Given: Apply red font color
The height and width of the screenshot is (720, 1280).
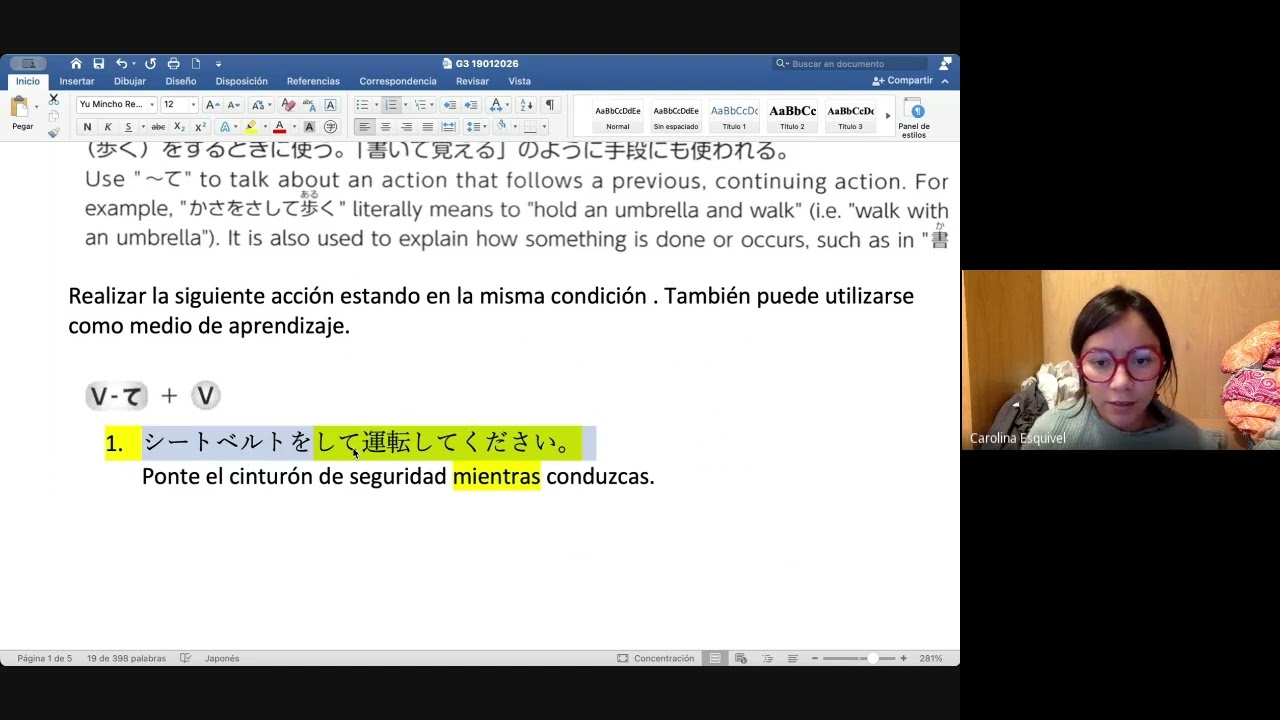Looking at the screenshot, I should (279, 127).
